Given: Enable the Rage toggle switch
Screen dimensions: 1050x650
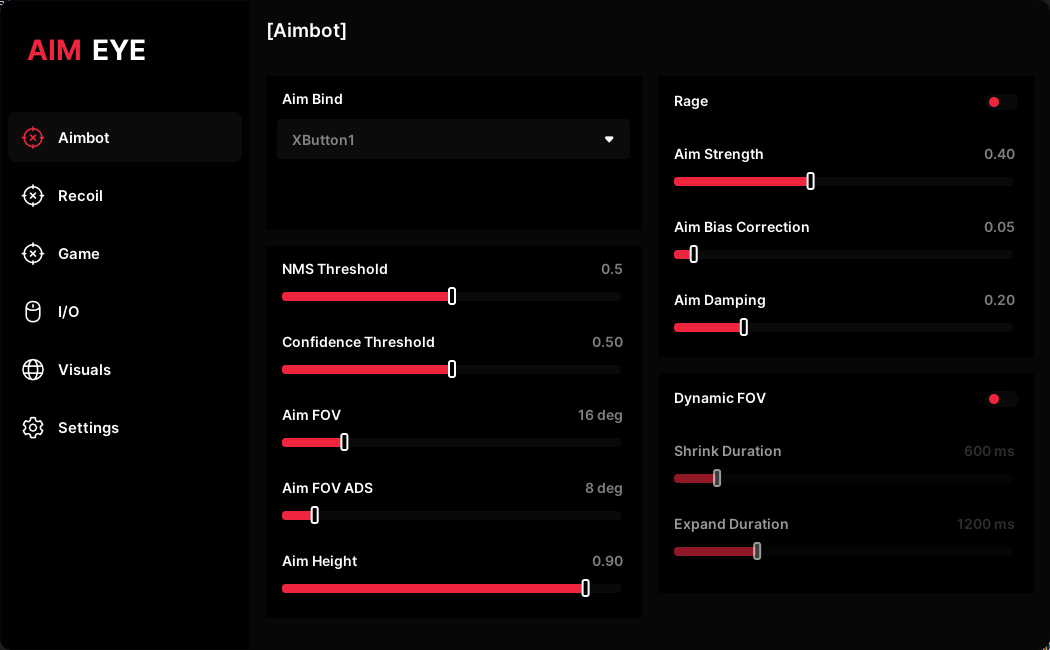Looking at the screenshot, I should [1001, 102].
